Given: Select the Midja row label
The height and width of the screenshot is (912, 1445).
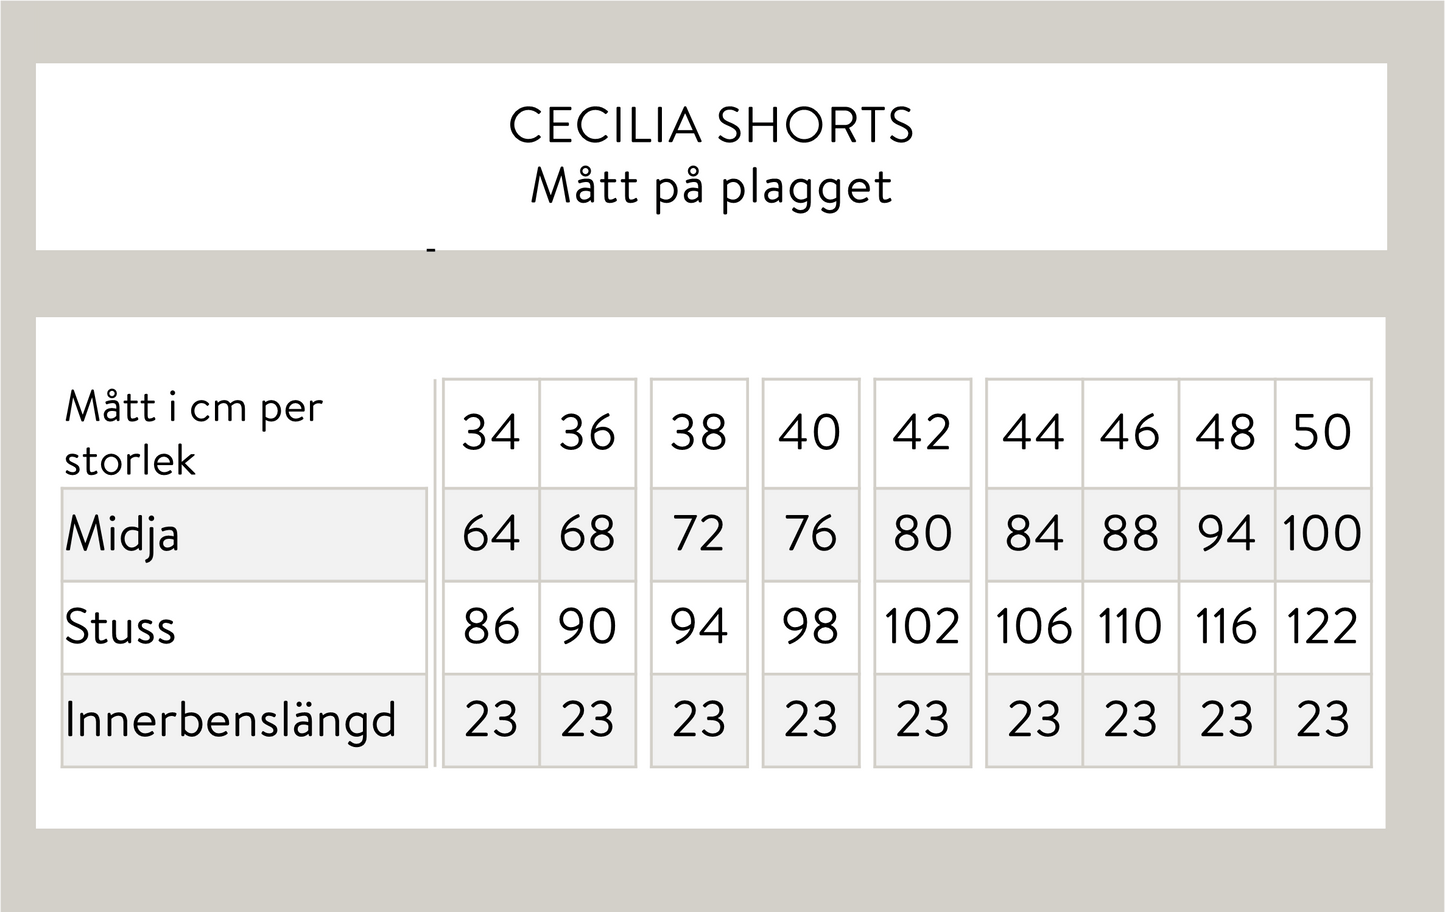Looking at the screenshot, I should pyautogui.click(x=122, y=534).
